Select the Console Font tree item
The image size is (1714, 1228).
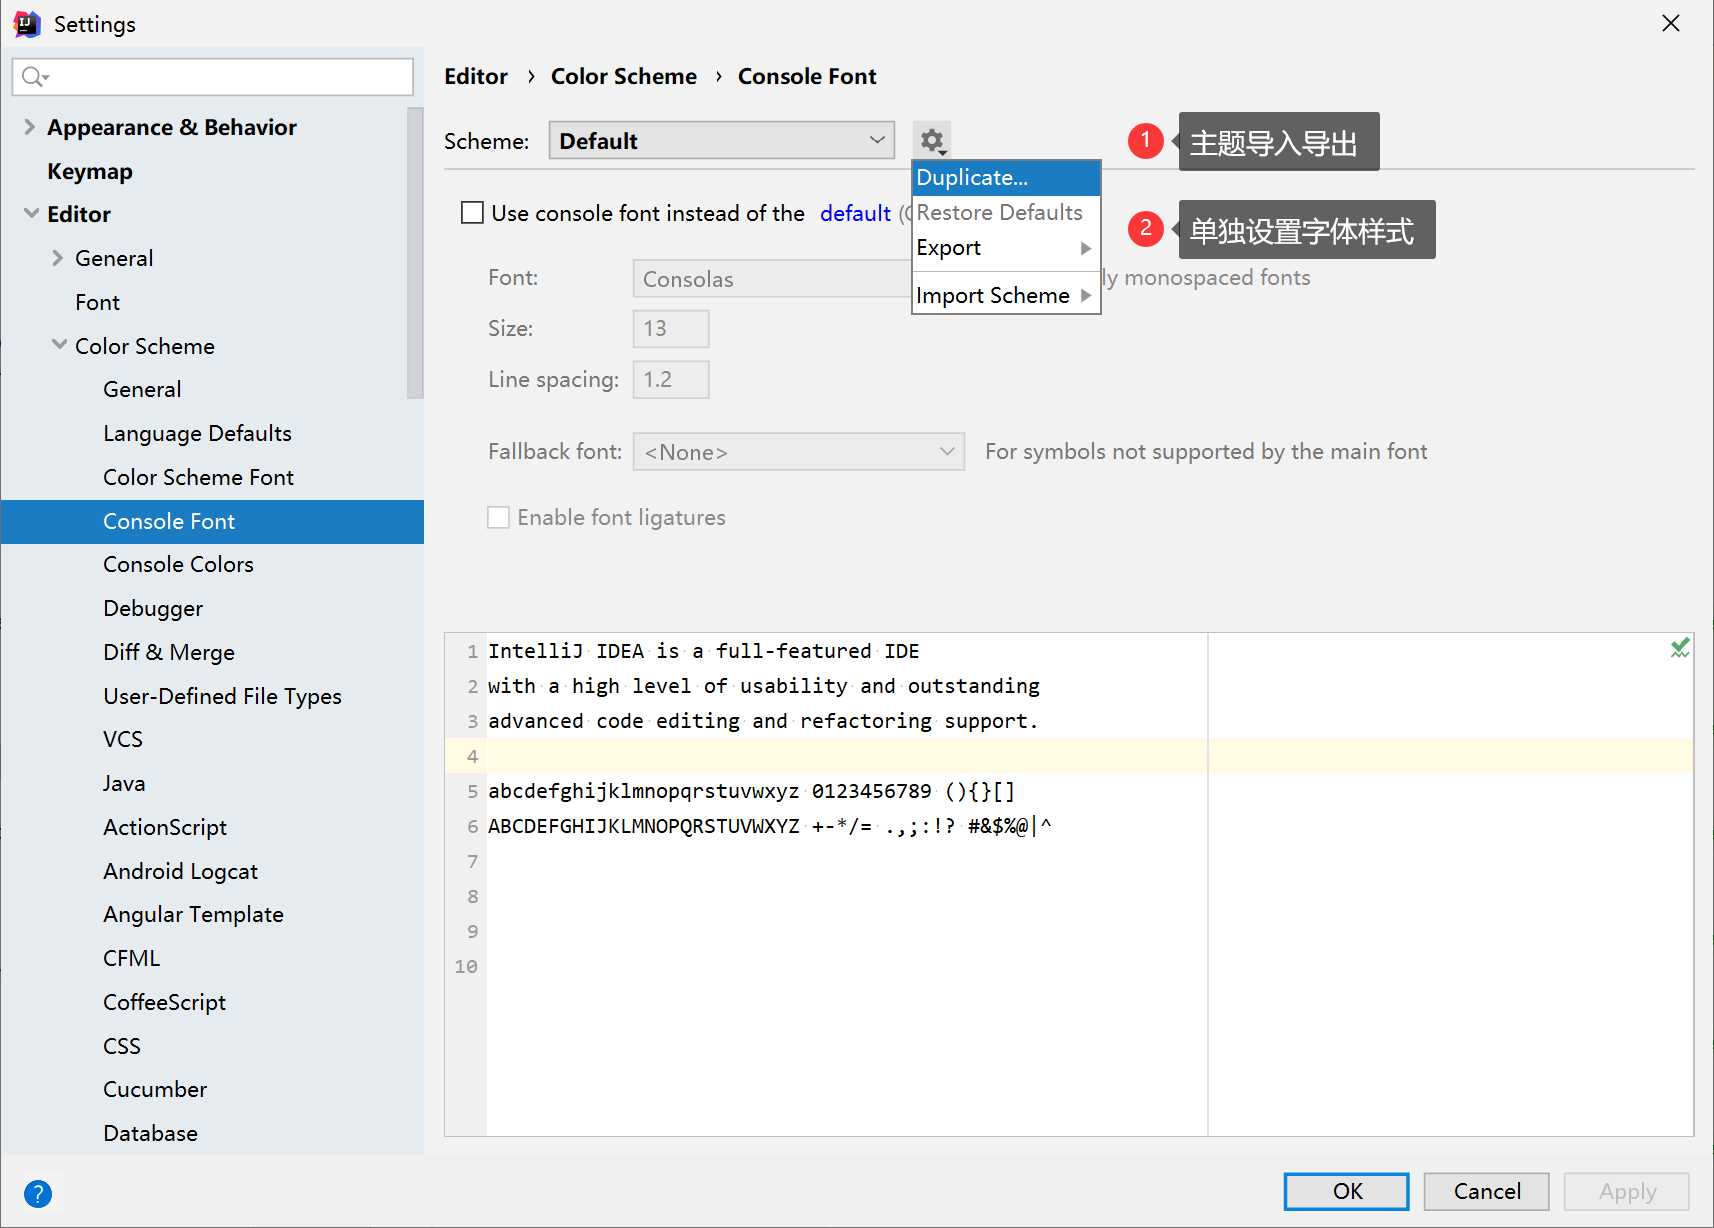click(212, 521)
